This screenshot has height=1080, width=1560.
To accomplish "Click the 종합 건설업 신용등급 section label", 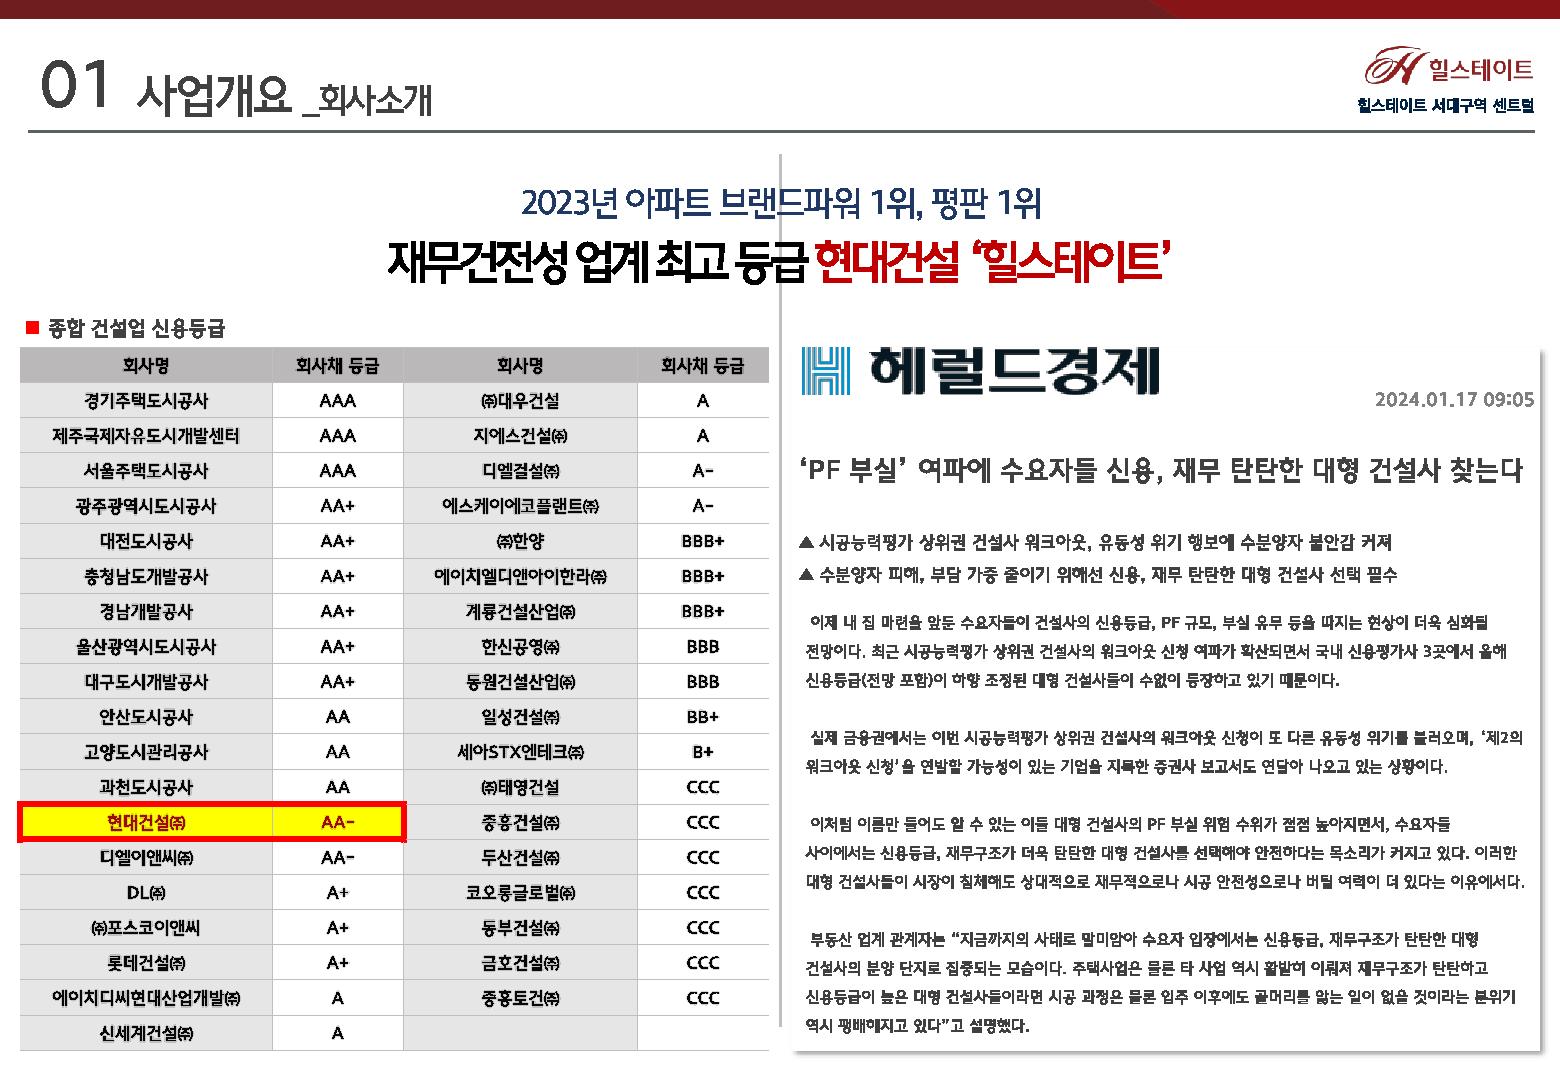I will click(137, 328).
